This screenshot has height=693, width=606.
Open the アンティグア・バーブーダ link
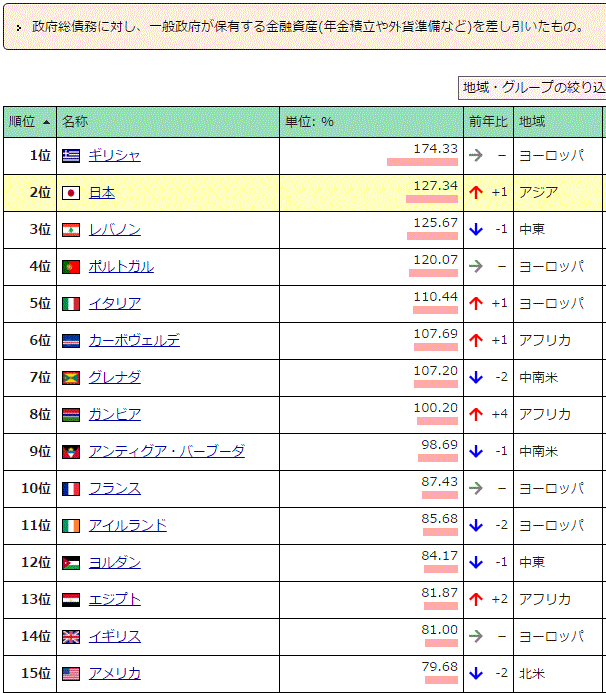pos(167,452)
